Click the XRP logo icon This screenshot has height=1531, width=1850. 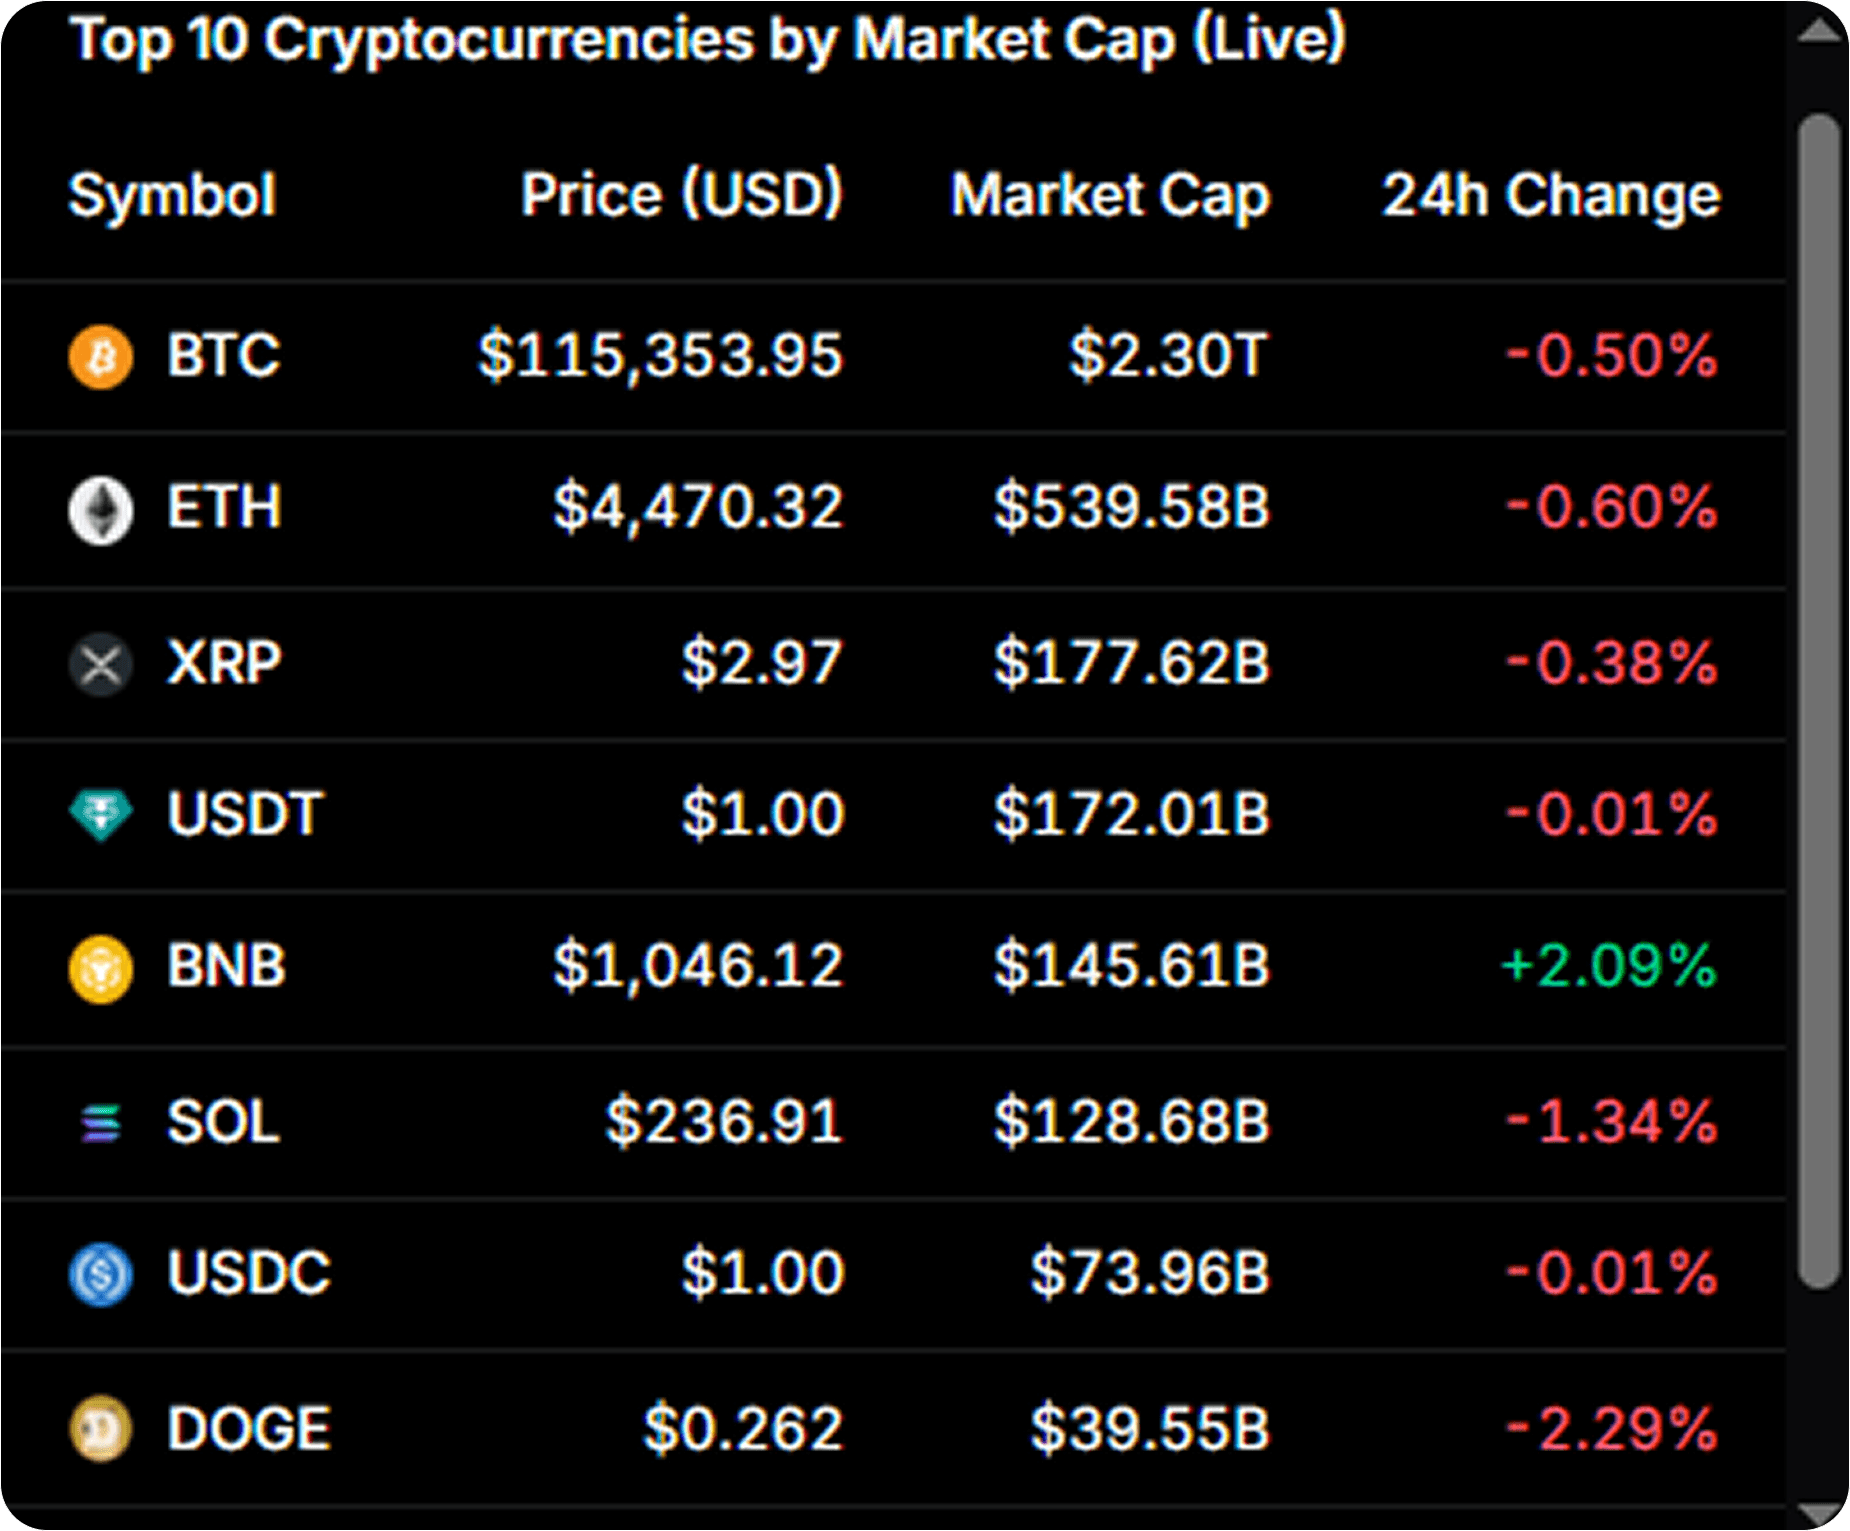pos(100,664)
